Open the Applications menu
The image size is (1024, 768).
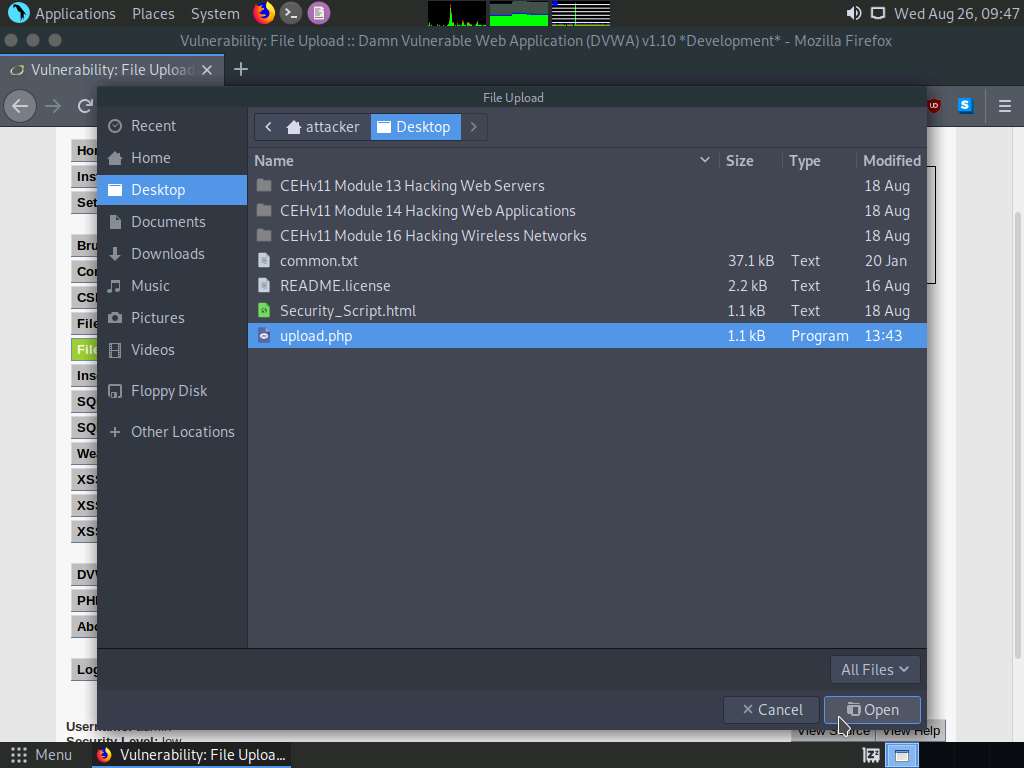[x=62, y=13]
